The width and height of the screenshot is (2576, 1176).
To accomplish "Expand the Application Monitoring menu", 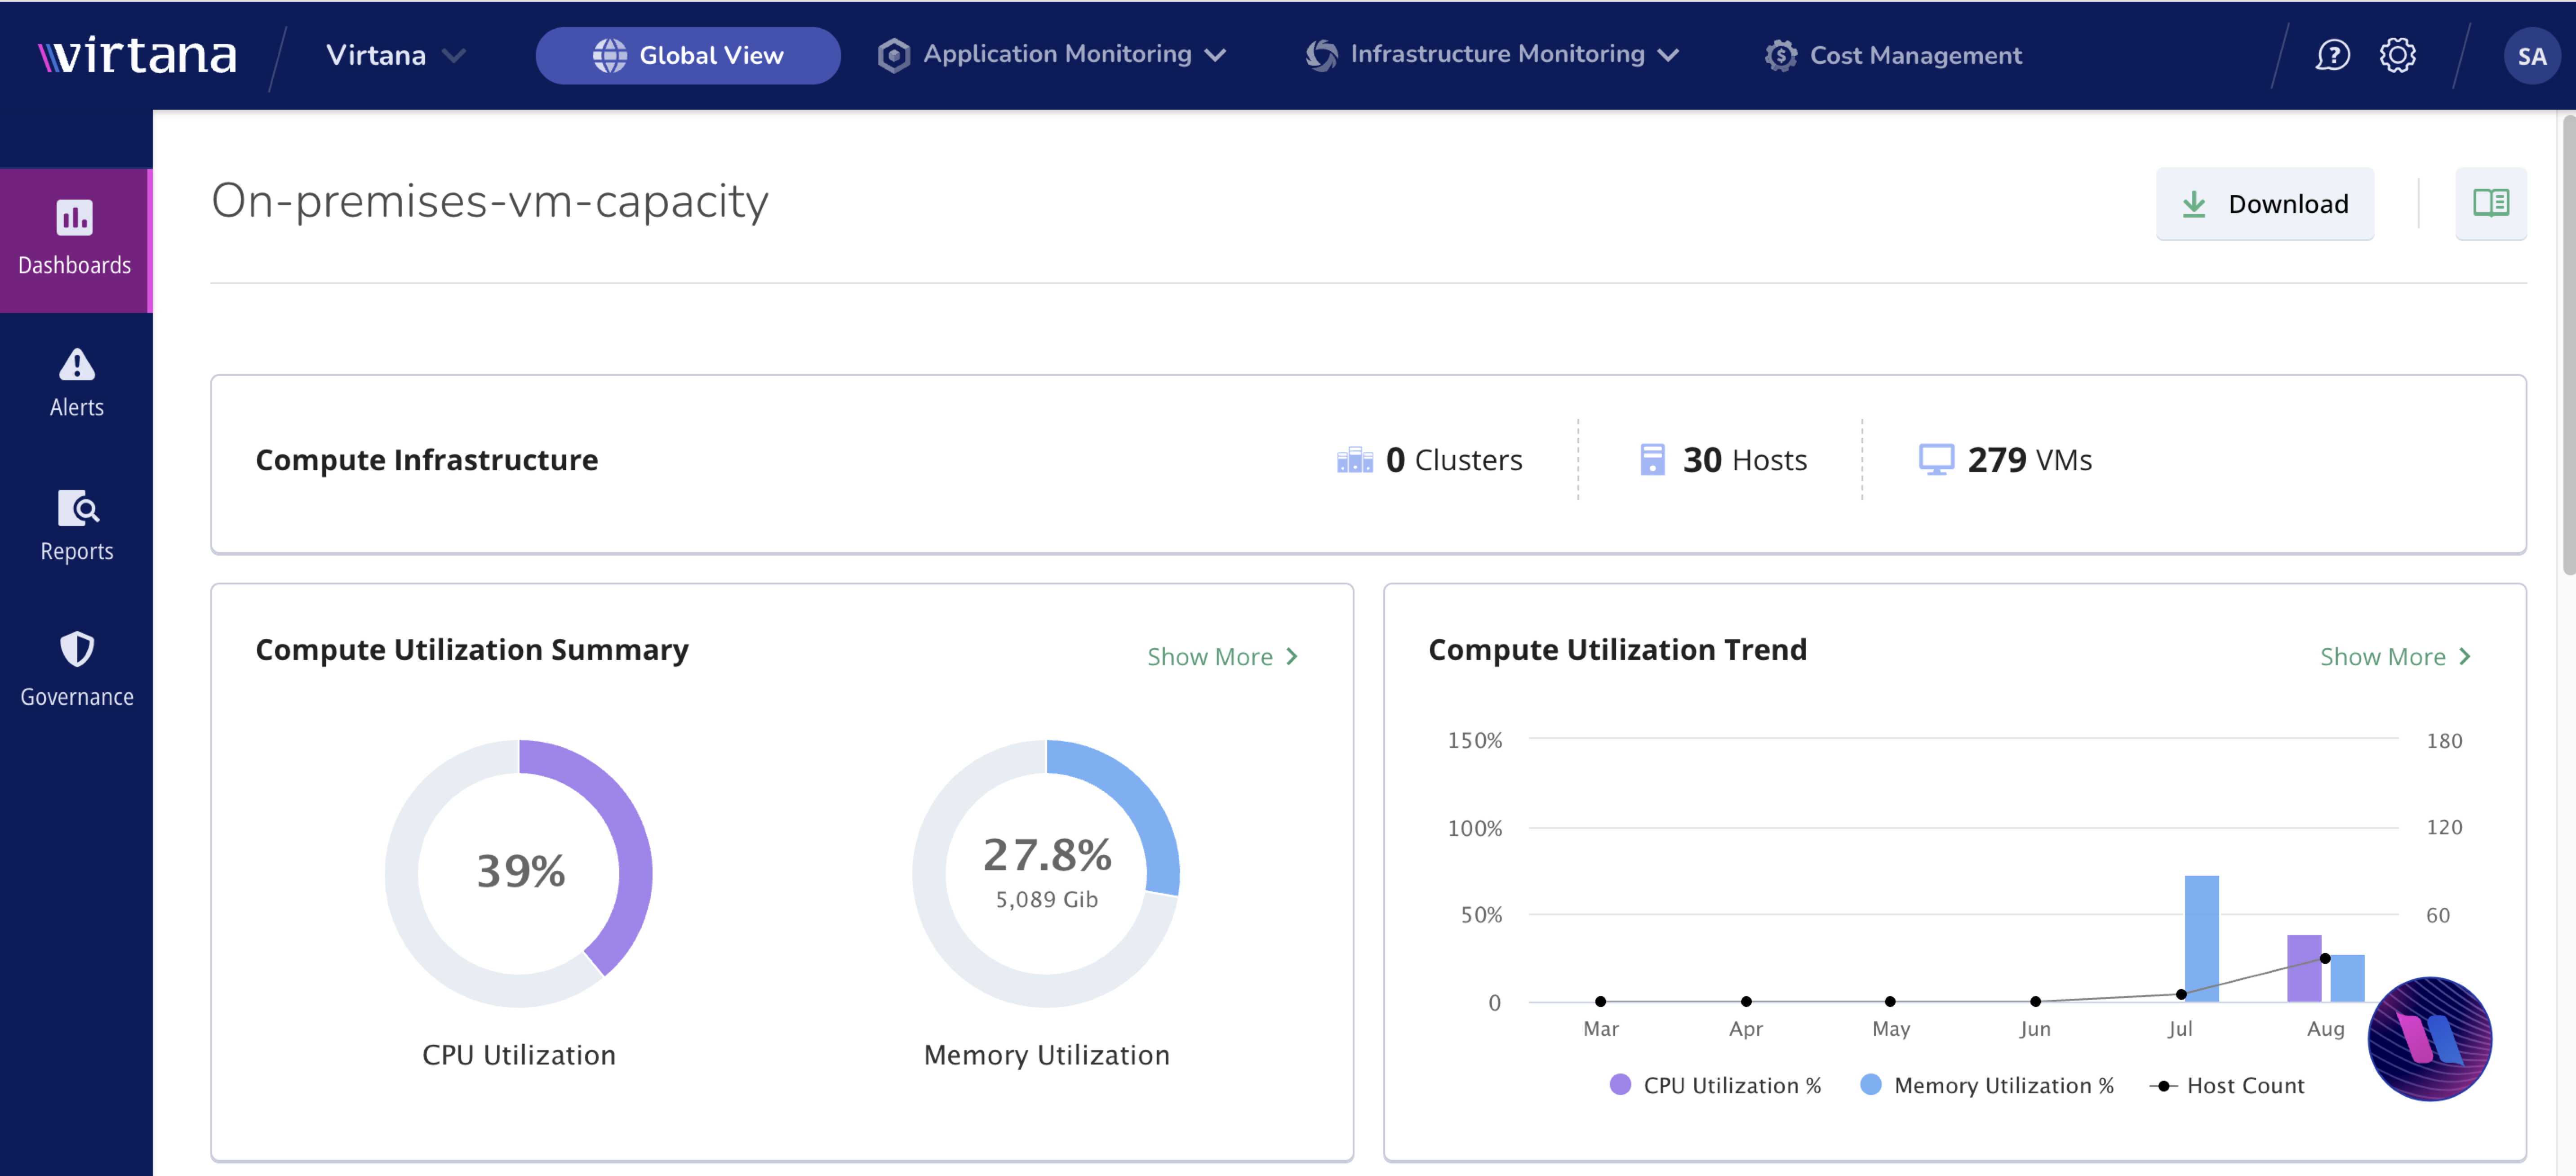I will (x=1052, y=55).
